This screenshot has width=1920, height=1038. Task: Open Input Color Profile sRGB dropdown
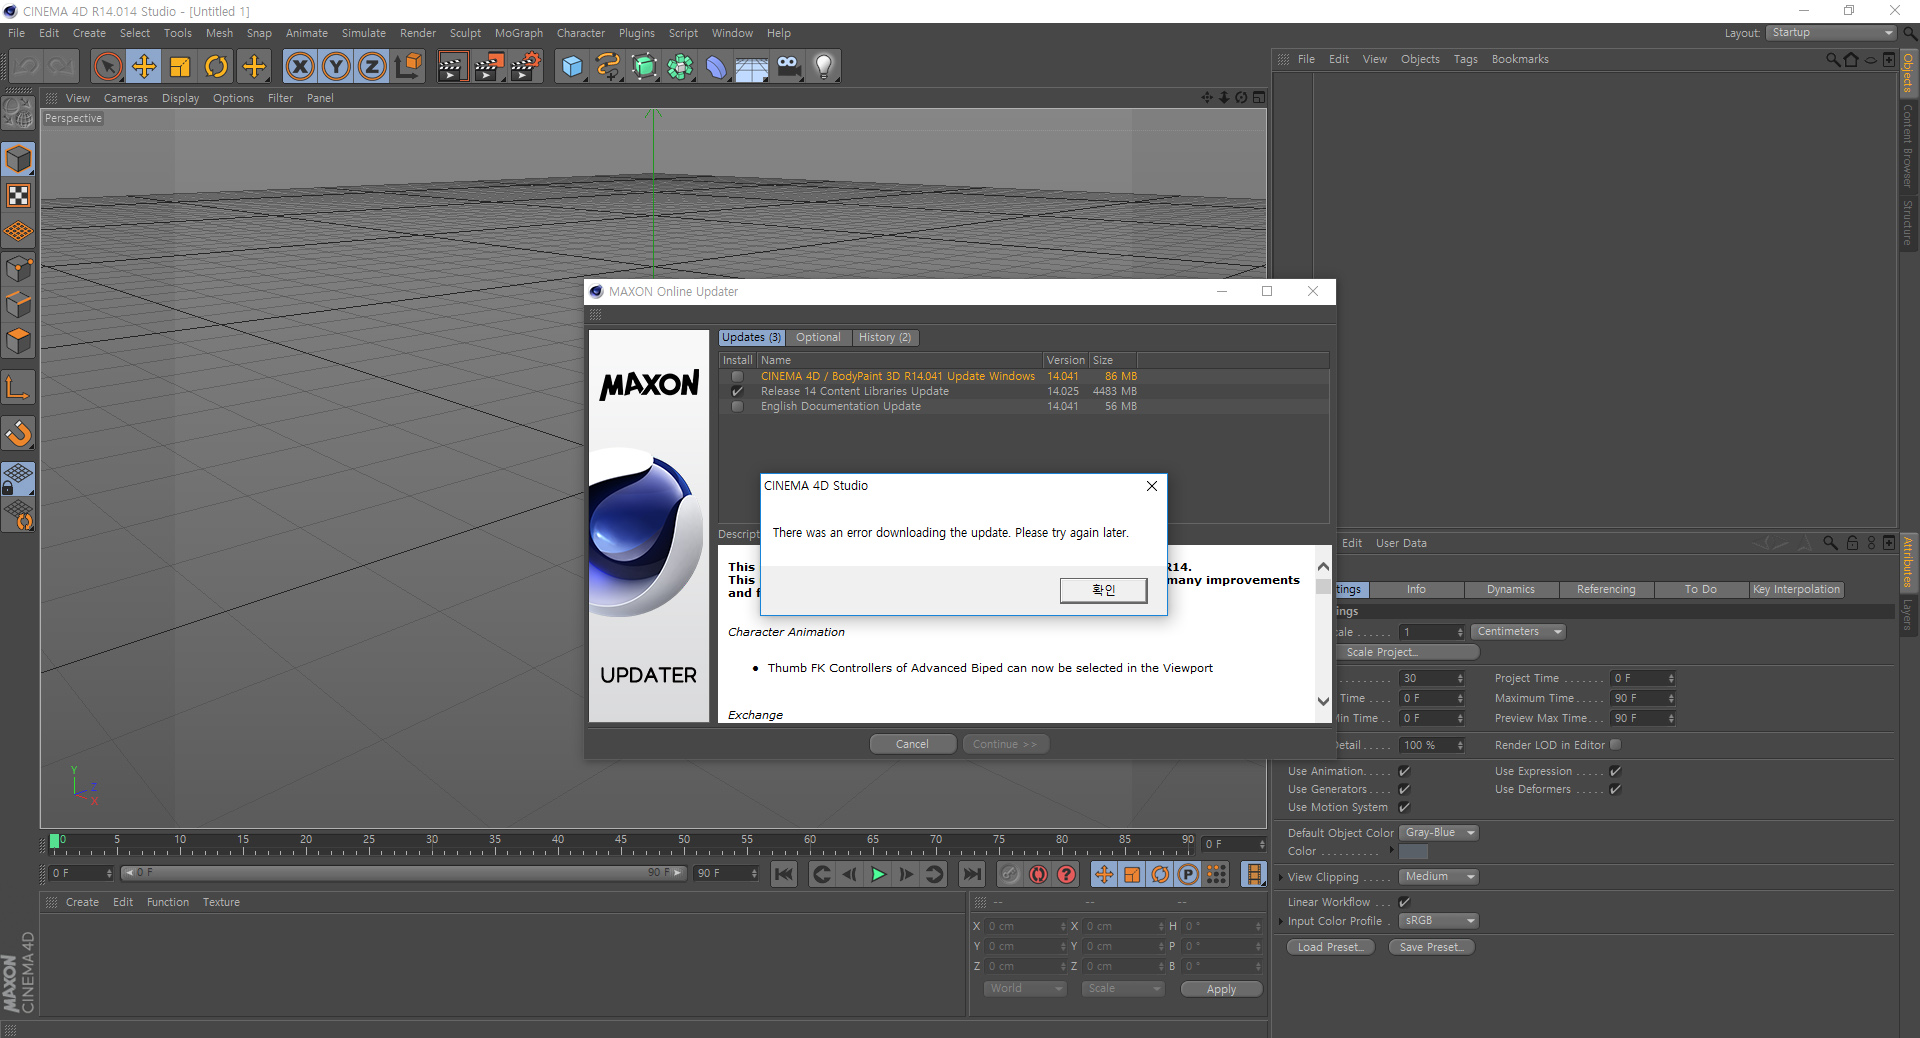point(1439,921)
